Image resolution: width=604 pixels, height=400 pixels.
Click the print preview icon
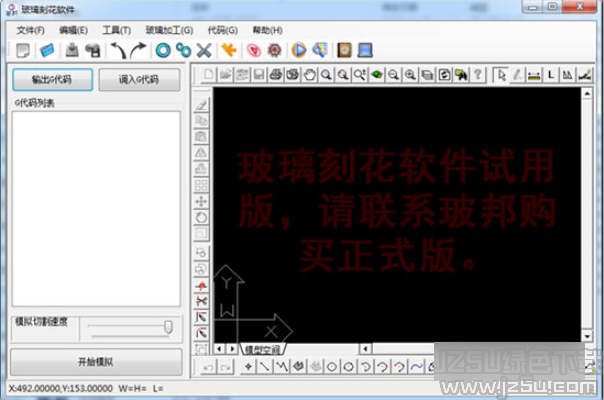tap(293, 74)
